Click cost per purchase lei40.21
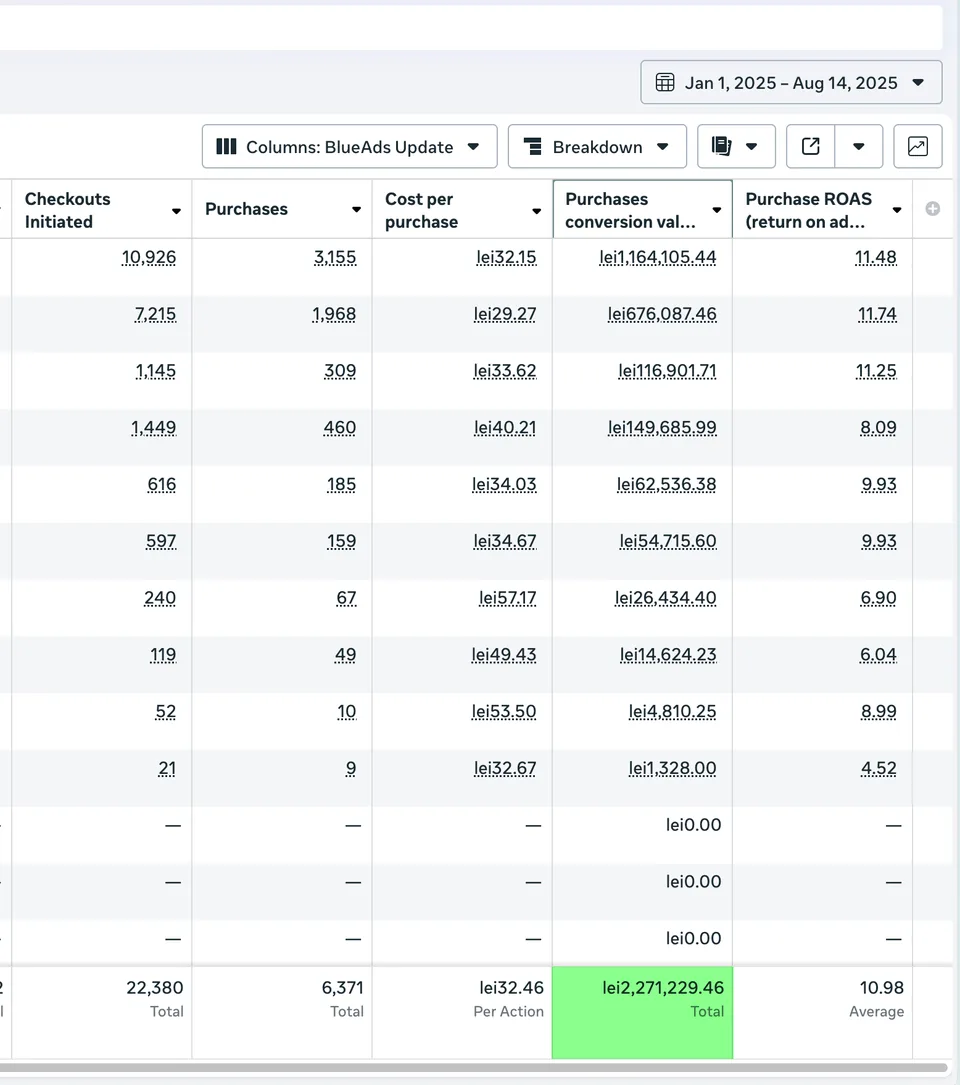This screenshot has width=960, height=1085. (505, 428)
